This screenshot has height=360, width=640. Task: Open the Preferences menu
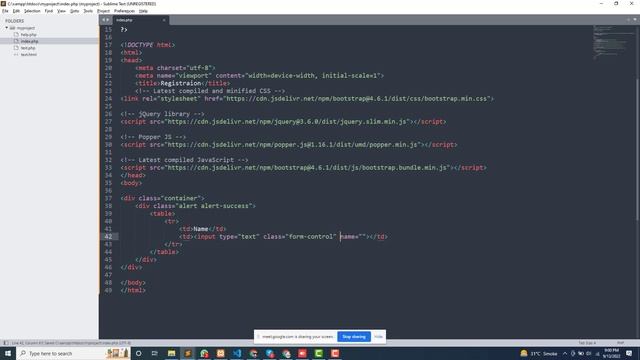click(x=124, y=11)
